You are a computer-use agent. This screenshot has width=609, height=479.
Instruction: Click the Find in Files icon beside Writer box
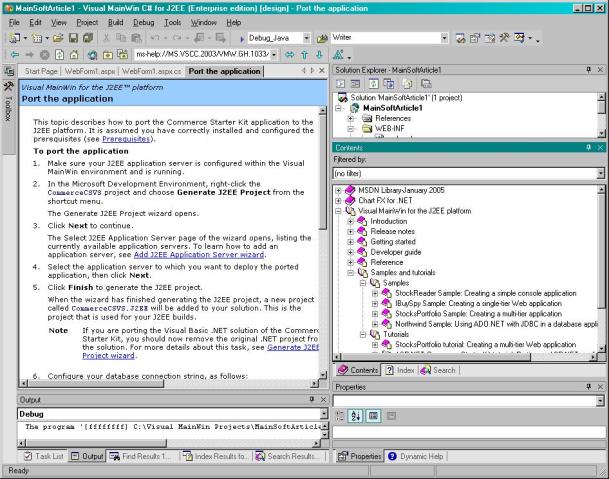tap(322, 38)
